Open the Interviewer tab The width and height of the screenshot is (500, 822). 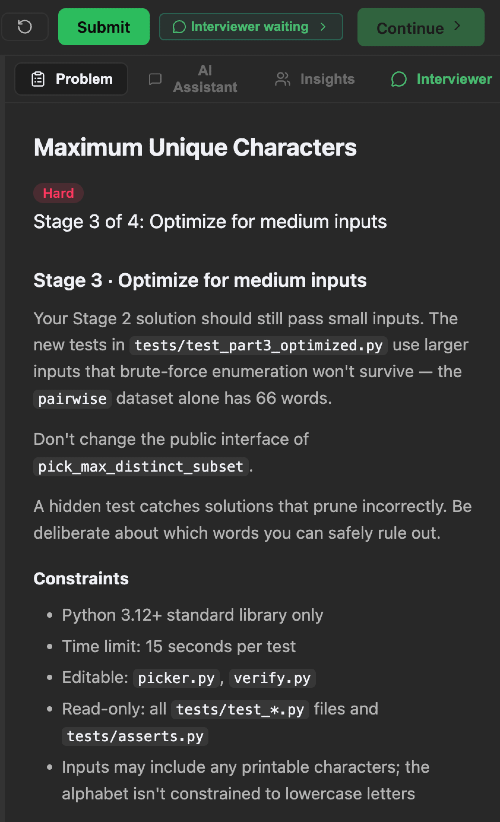[441, 79]
